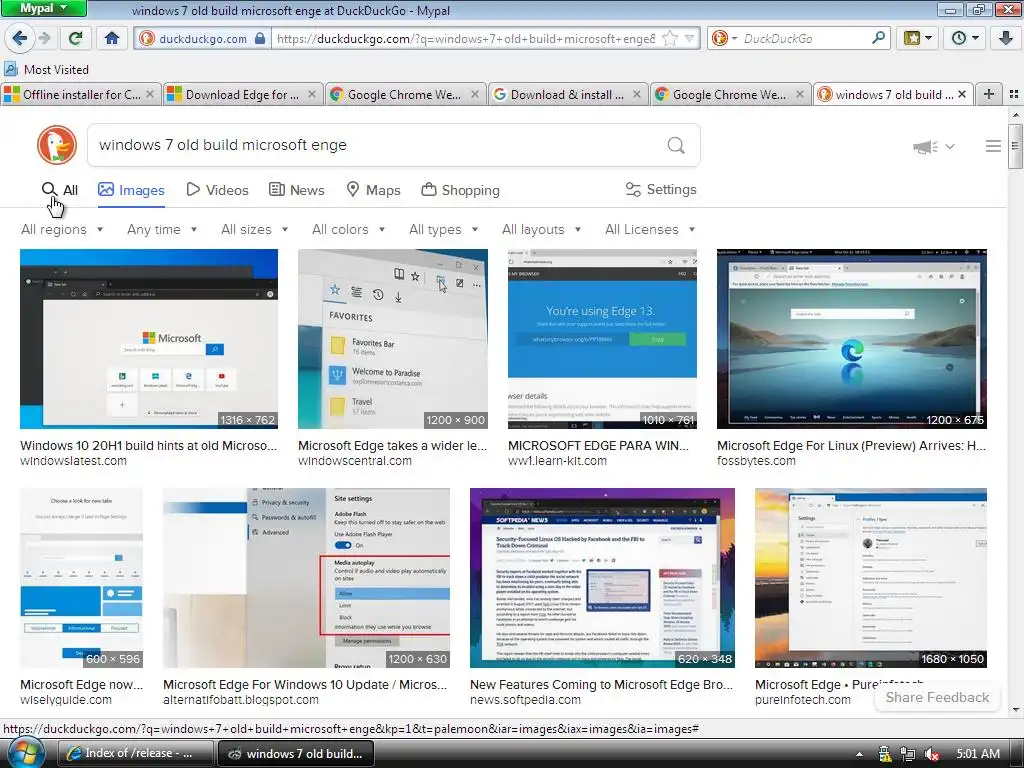The image size is (1024, 768).
Task: Click the fossbytes.com source link
Action: [756, 460]
